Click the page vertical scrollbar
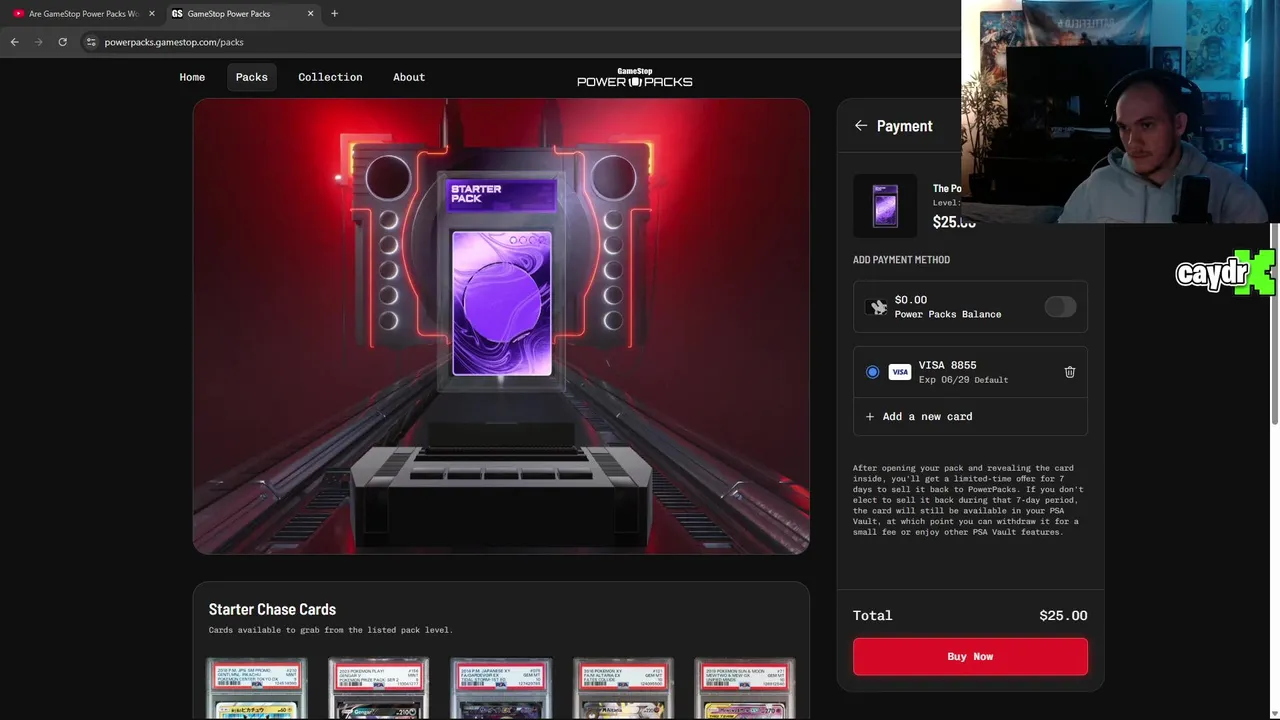1280x720 pixels. 1275,325
